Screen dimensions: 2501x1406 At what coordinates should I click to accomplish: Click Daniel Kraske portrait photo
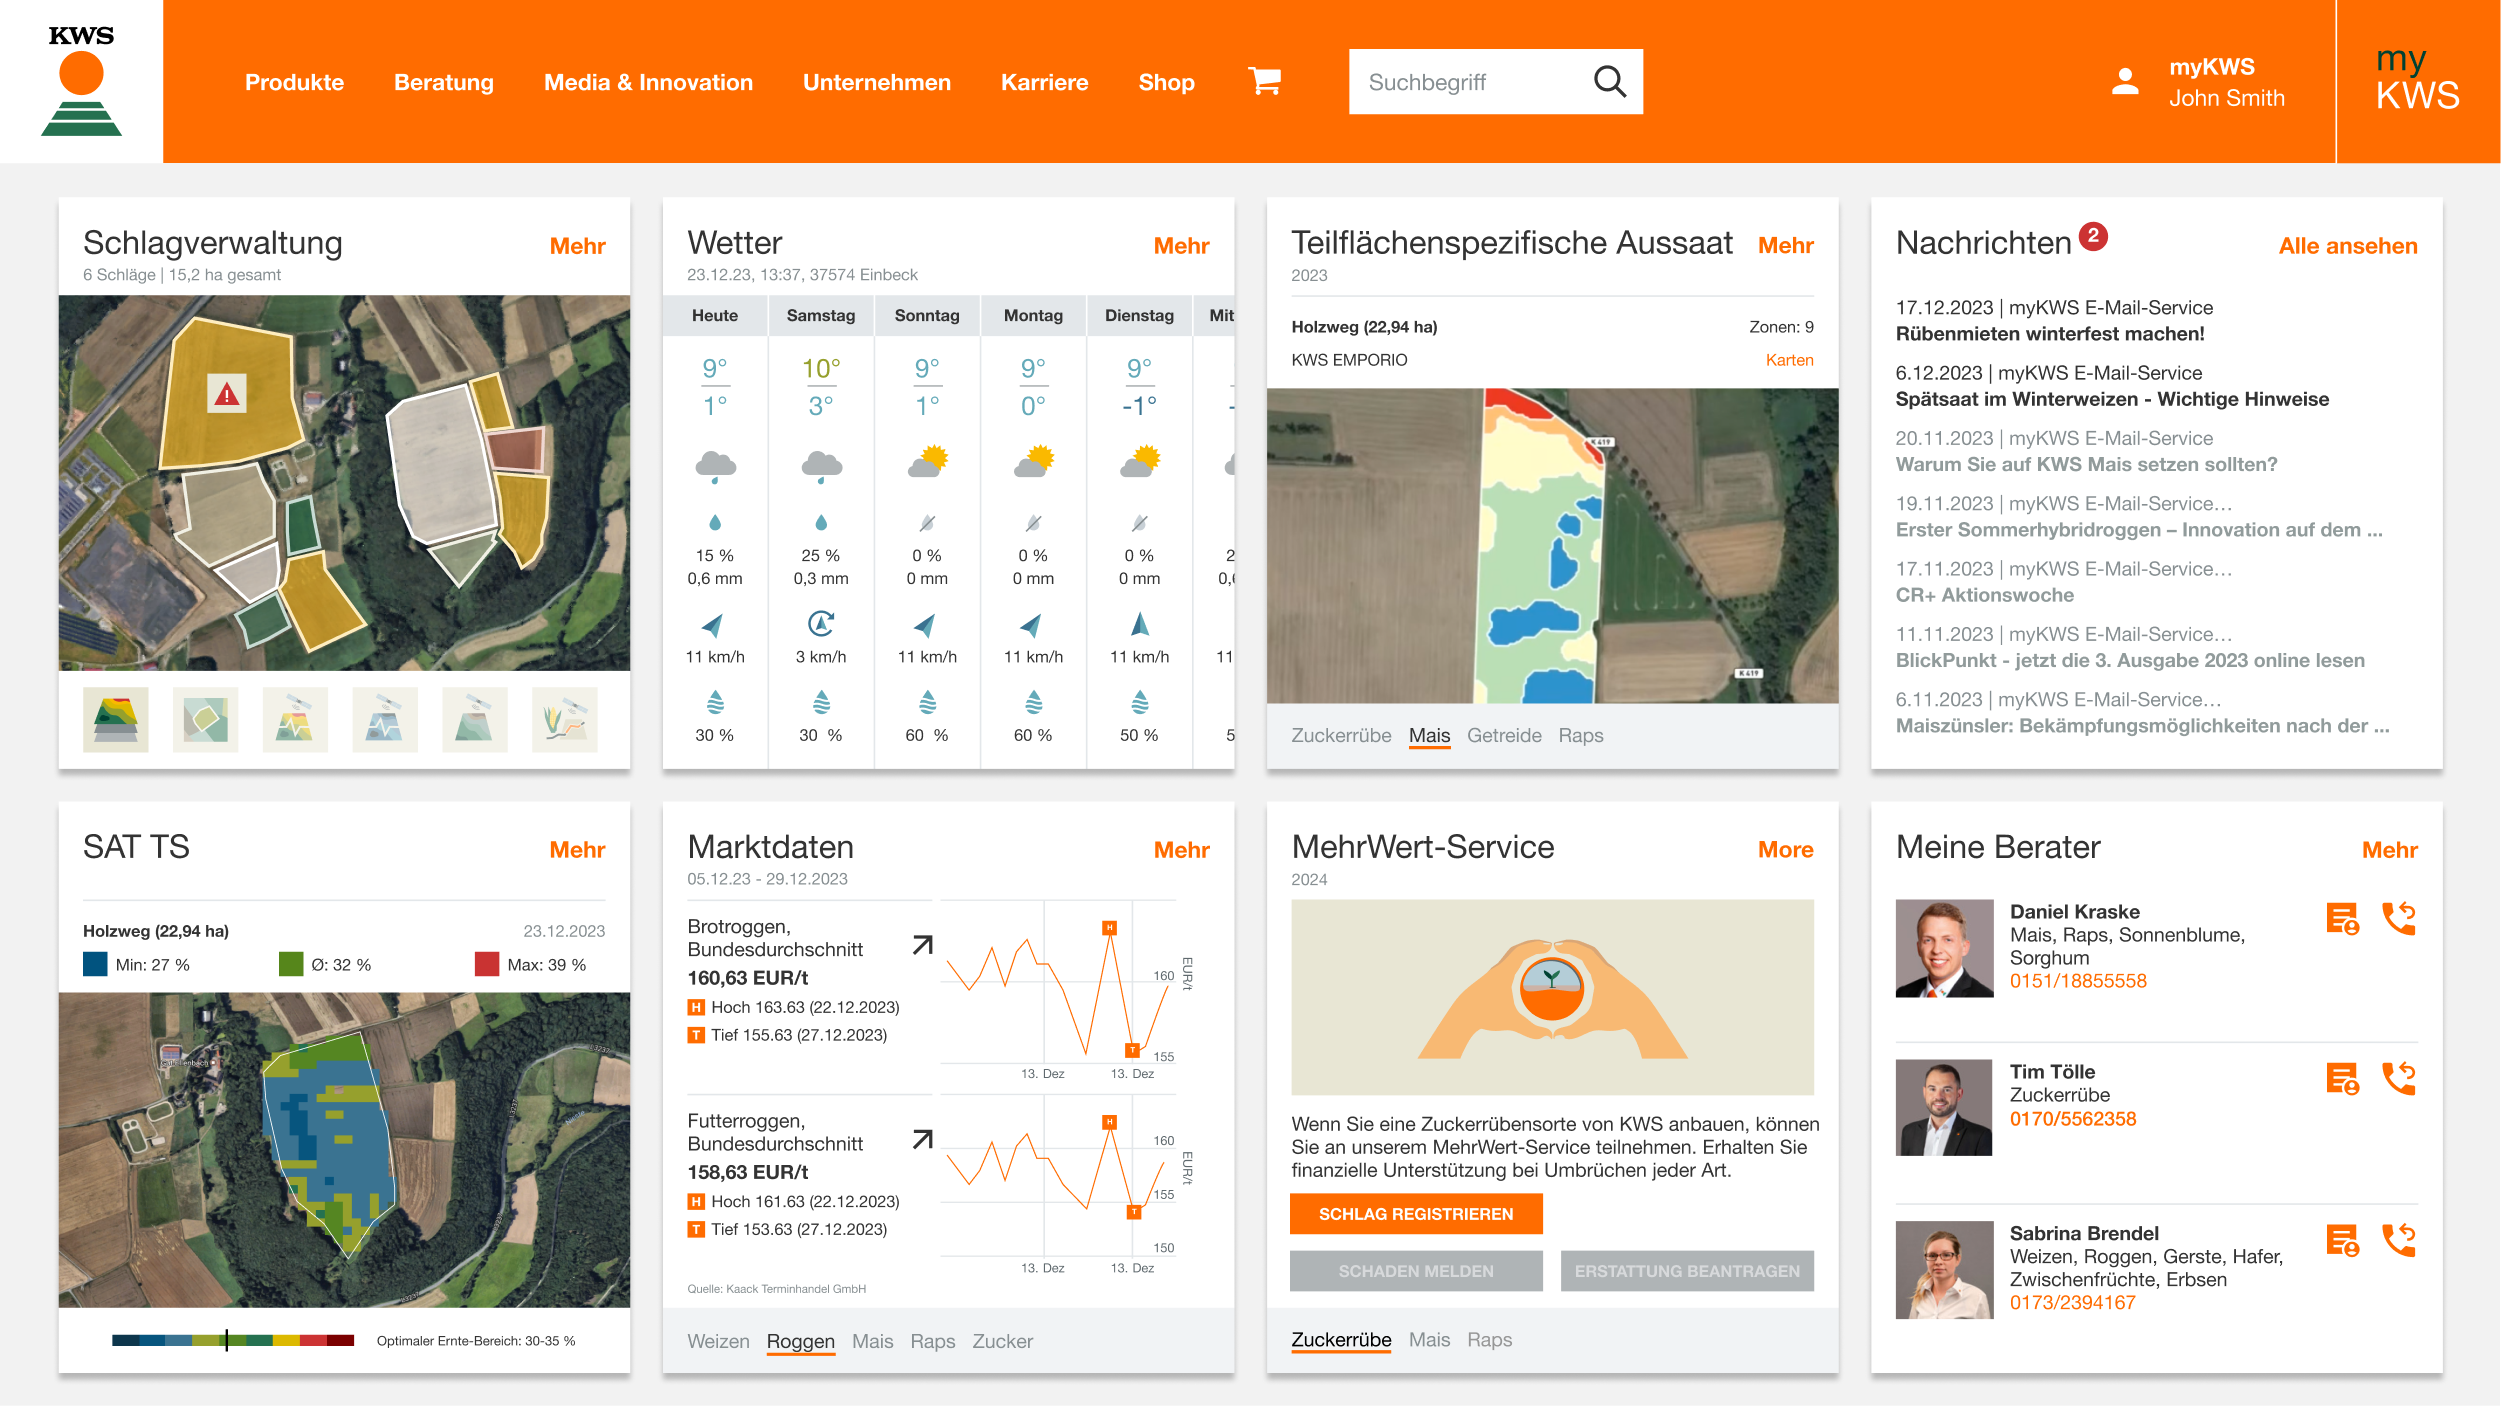click(x=1944, y=948)
